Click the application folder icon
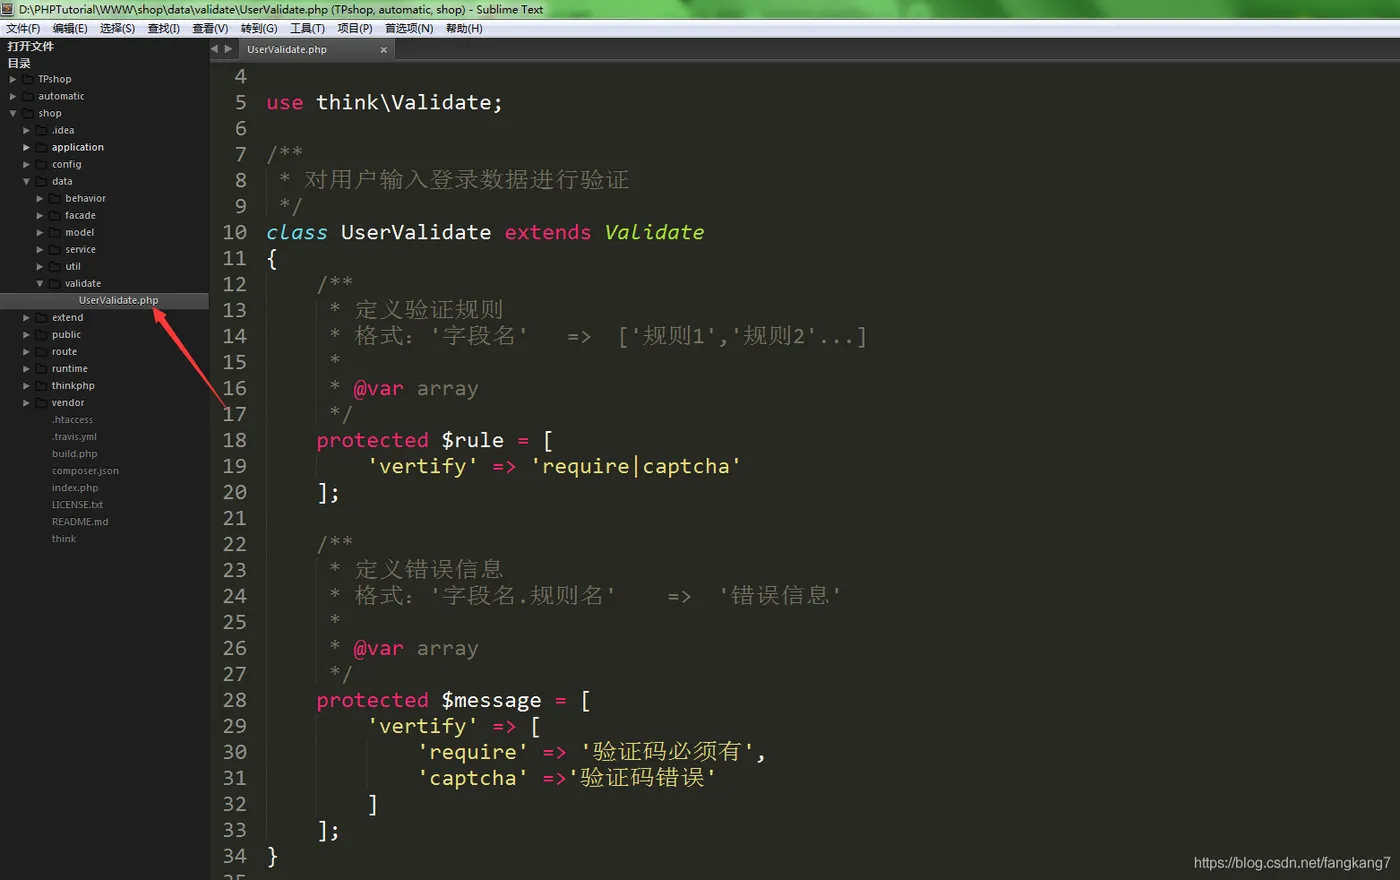The image size is (1400, 880). (x=42, y=147)
